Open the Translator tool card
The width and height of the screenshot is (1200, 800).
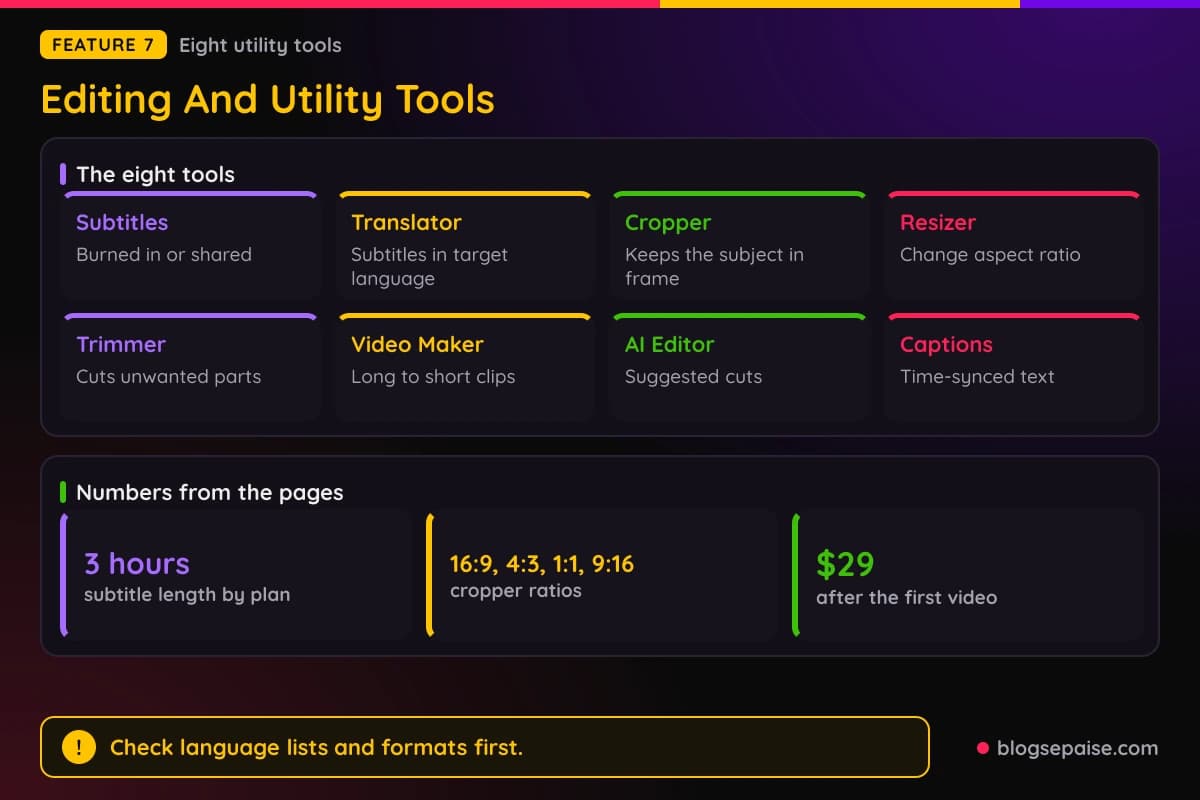[465, 245]
